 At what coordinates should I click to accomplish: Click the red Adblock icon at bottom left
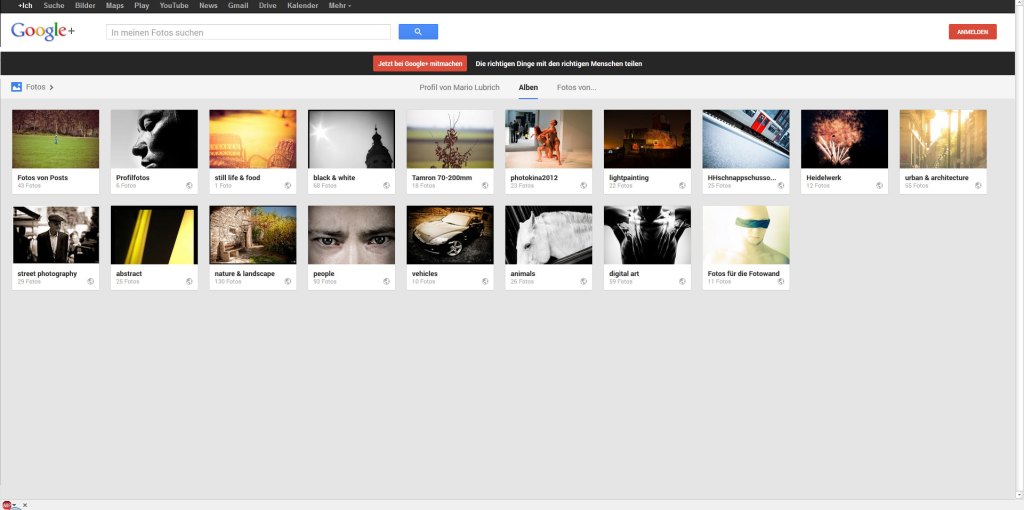click(7, 505)
